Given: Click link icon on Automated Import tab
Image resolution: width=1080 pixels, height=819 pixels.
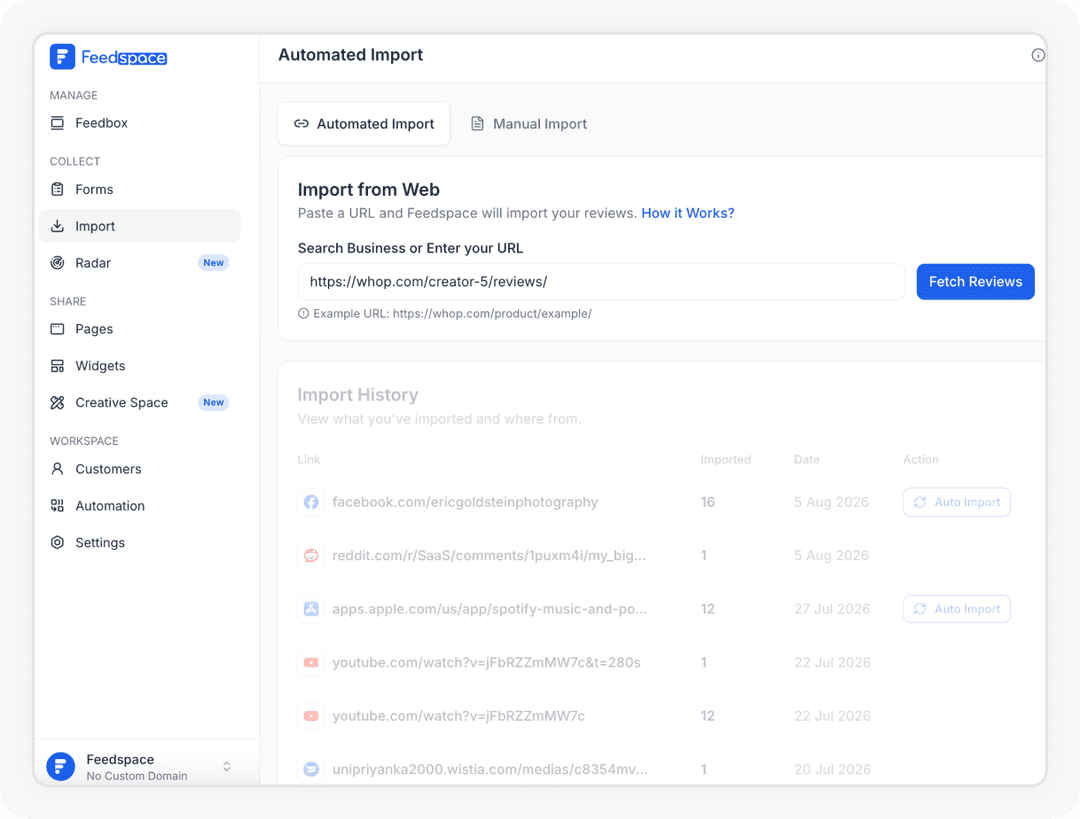Looking at the screenshot, I should click(x=301, y=124).
